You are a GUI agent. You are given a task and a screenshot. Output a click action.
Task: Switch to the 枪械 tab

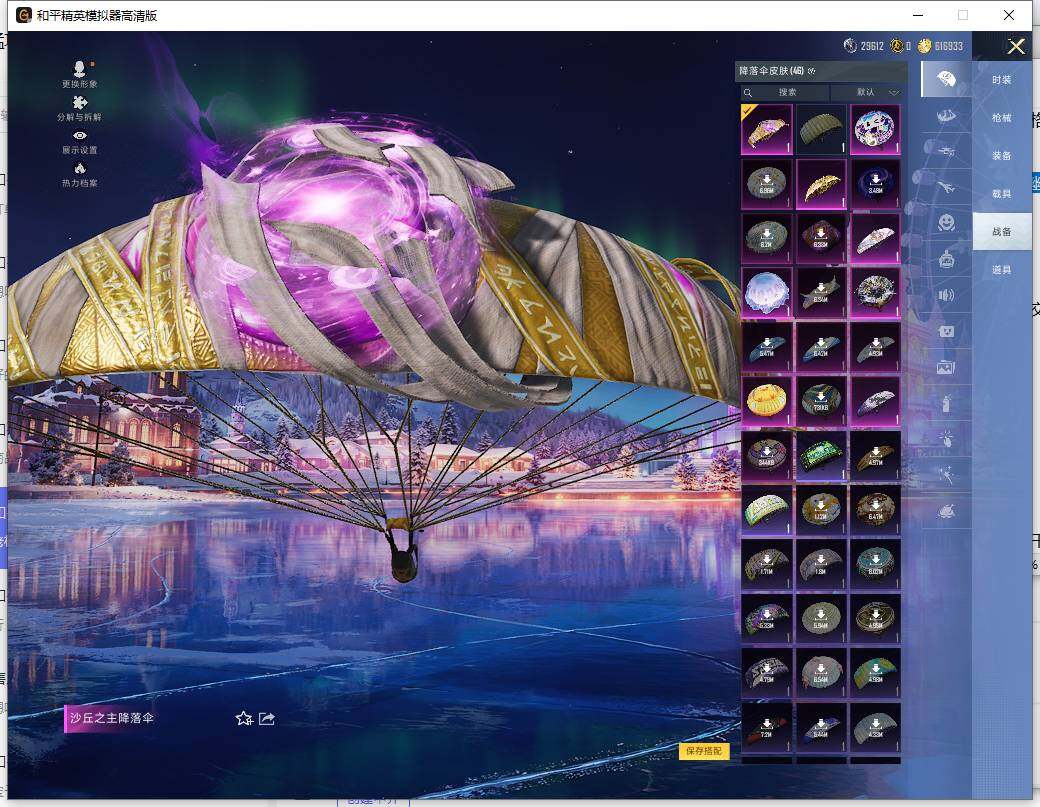(x=1002, y=117)
